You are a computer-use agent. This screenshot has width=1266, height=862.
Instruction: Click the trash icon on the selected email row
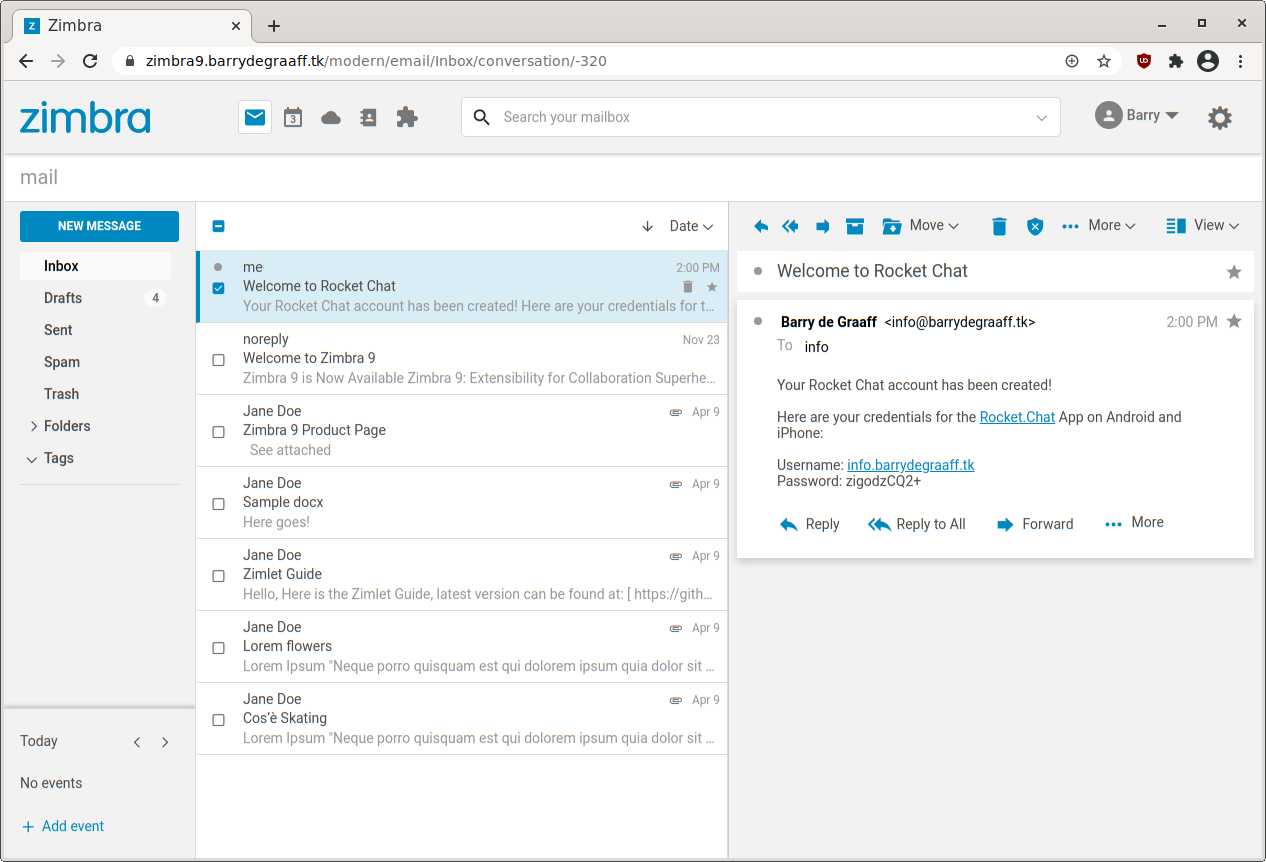pos(687,287)
